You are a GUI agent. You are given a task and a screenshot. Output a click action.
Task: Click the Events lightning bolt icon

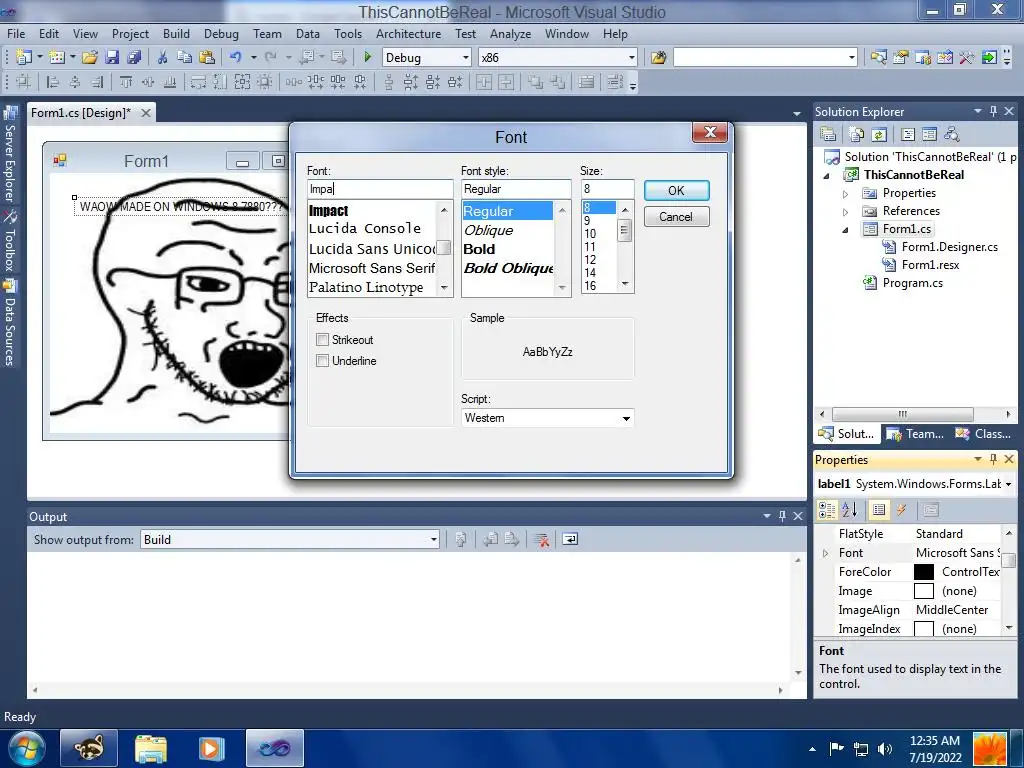point(901,510)
